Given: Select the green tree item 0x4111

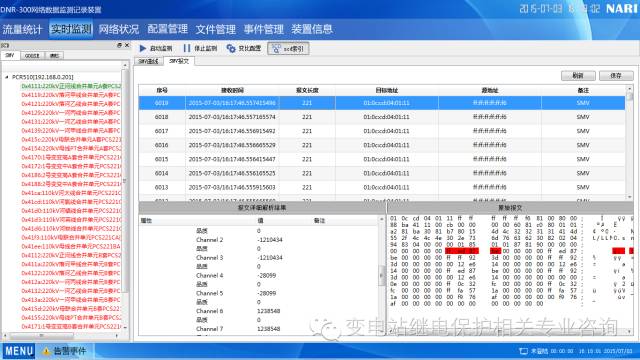Looking at the screenshot, I should point(71,86).
